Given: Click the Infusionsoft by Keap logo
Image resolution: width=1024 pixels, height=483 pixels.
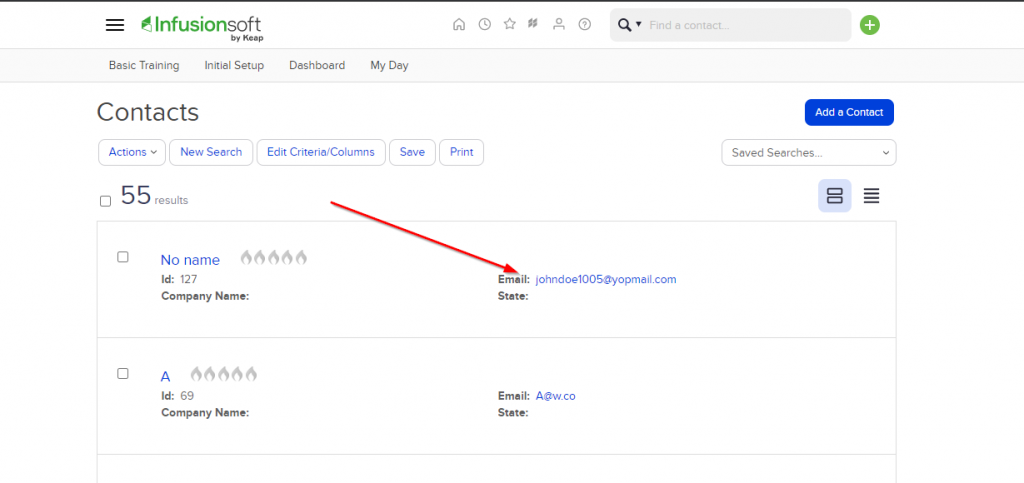Looking at the screenshot, I should point(202,28).
